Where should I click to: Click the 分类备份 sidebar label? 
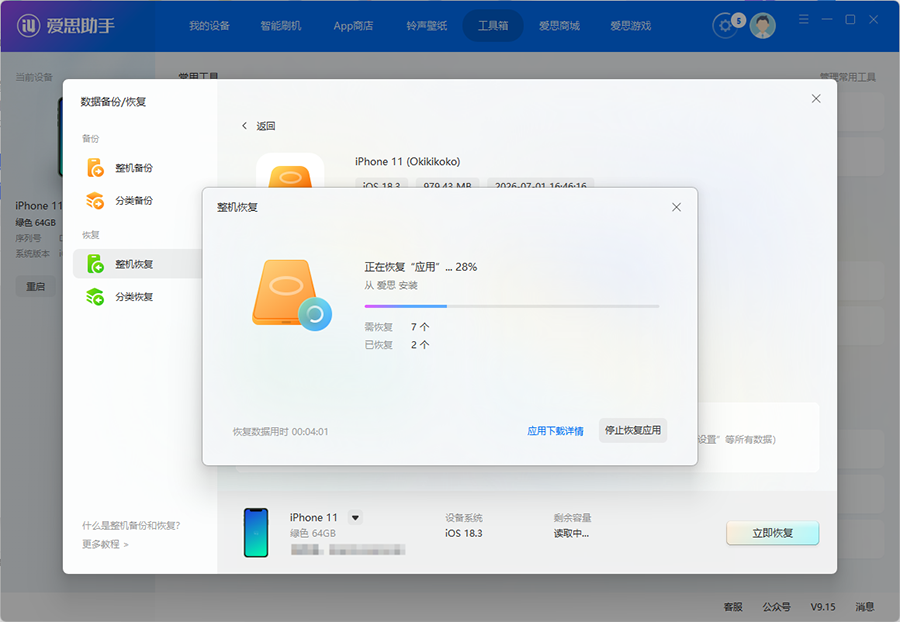pyautogui.click(x=134, y=200)
